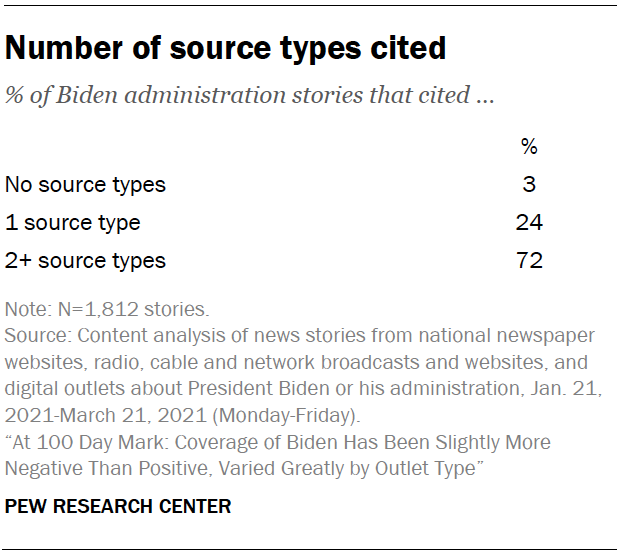
Task: Click the word "Source:" in the footnote
Action: [x=33, y=335]
